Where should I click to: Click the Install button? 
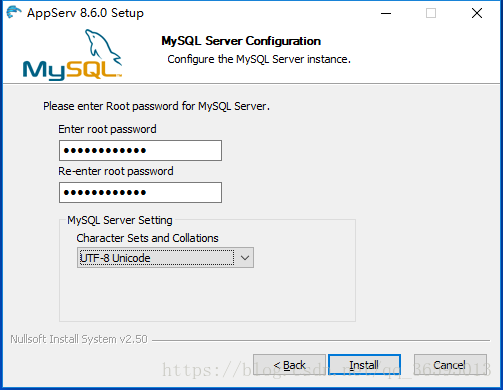pyautogui.click(x=364, y=365)
